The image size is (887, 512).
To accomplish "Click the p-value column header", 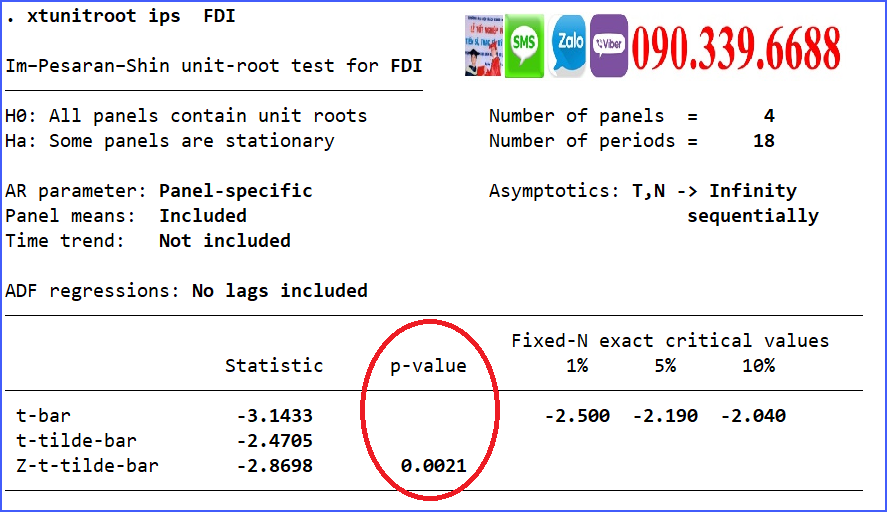I will click(x=428, y=365).
